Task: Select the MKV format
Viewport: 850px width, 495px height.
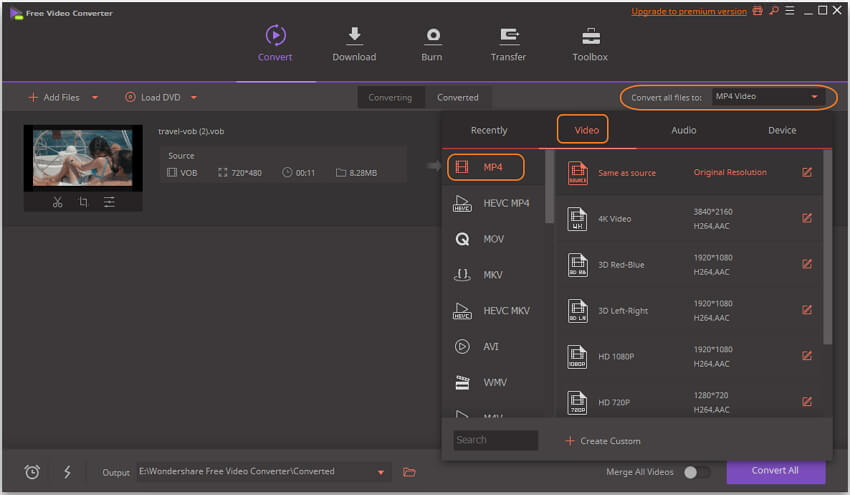Action: pyautogui.click(x=493, y=275)
